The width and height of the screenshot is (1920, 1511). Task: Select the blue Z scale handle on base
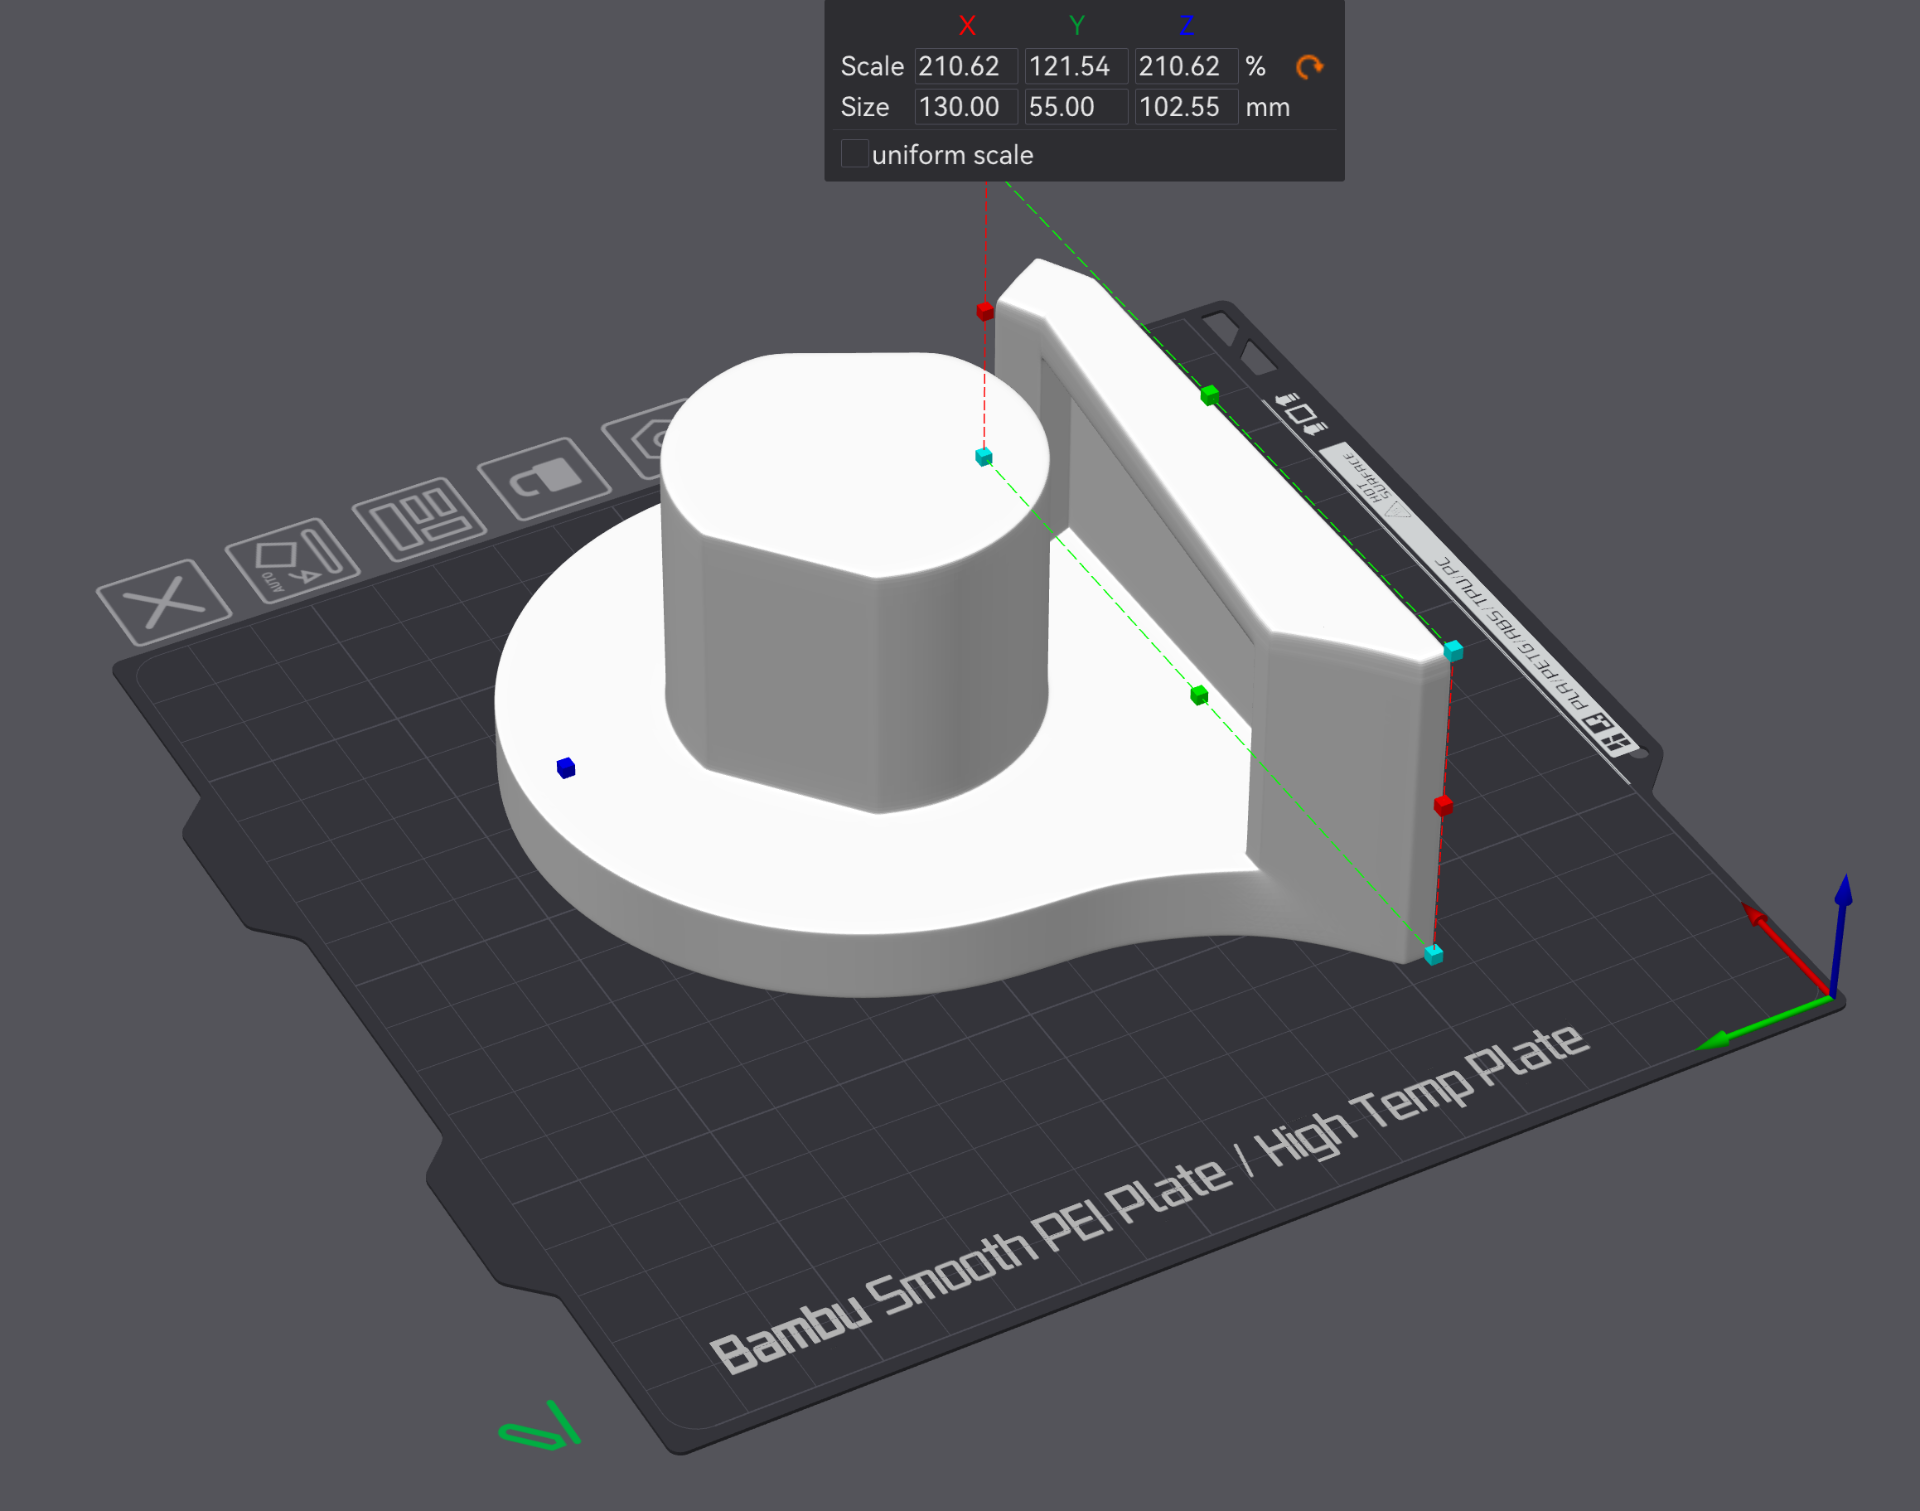coord(566,767)
